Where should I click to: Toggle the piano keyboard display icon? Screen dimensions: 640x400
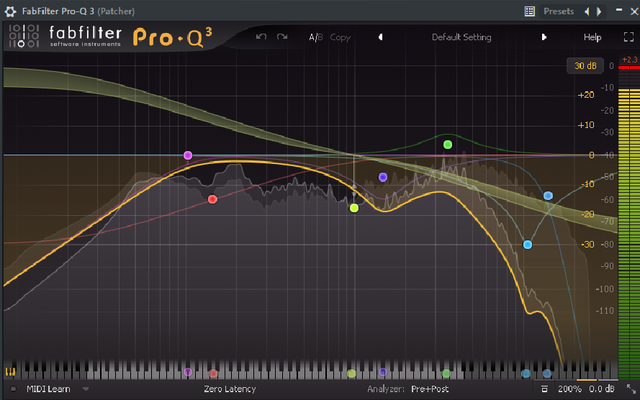[10, 372]
